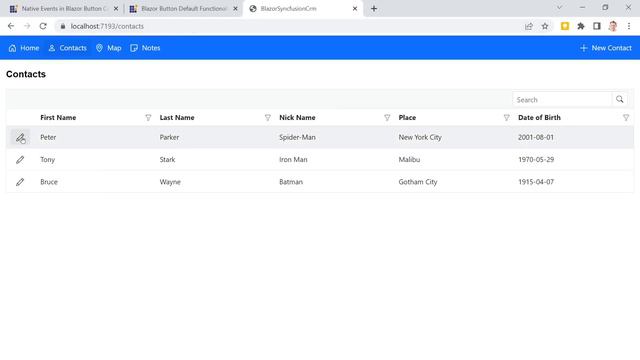Open Contacts in navigation bar

tap(67, 48)
